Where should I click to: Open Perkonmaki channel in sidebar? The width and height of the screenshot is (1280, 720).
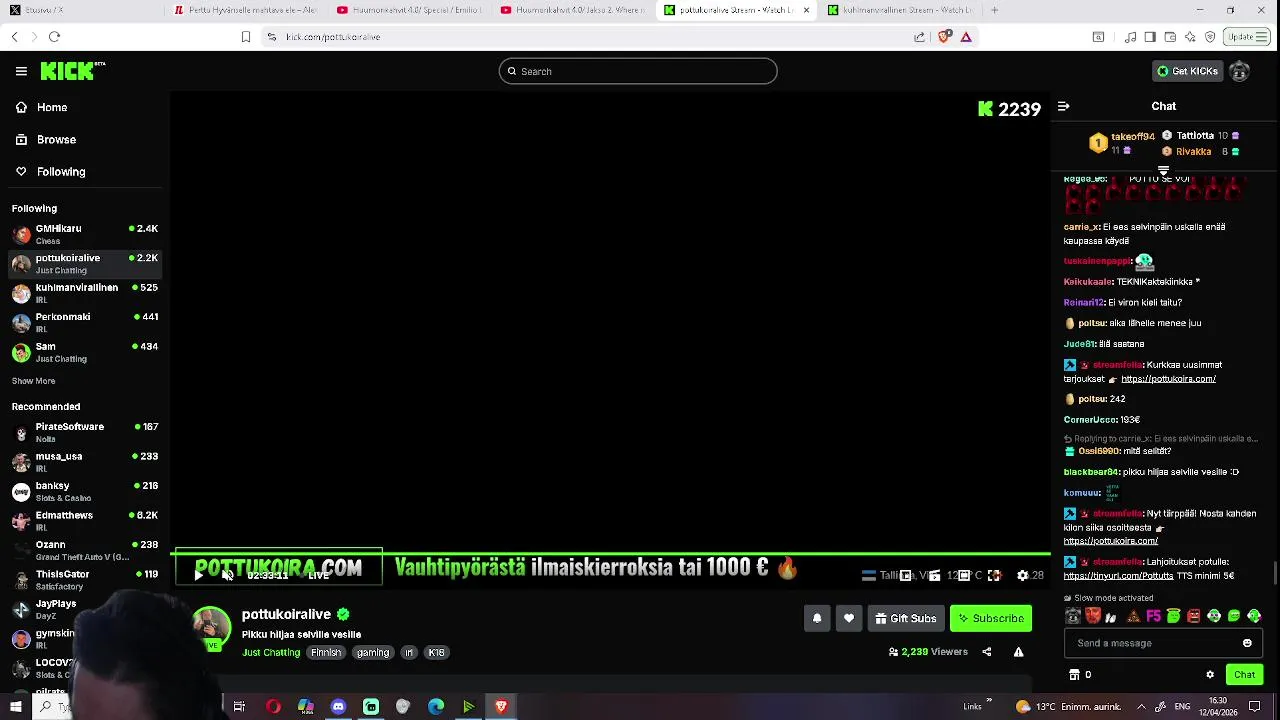85,322
